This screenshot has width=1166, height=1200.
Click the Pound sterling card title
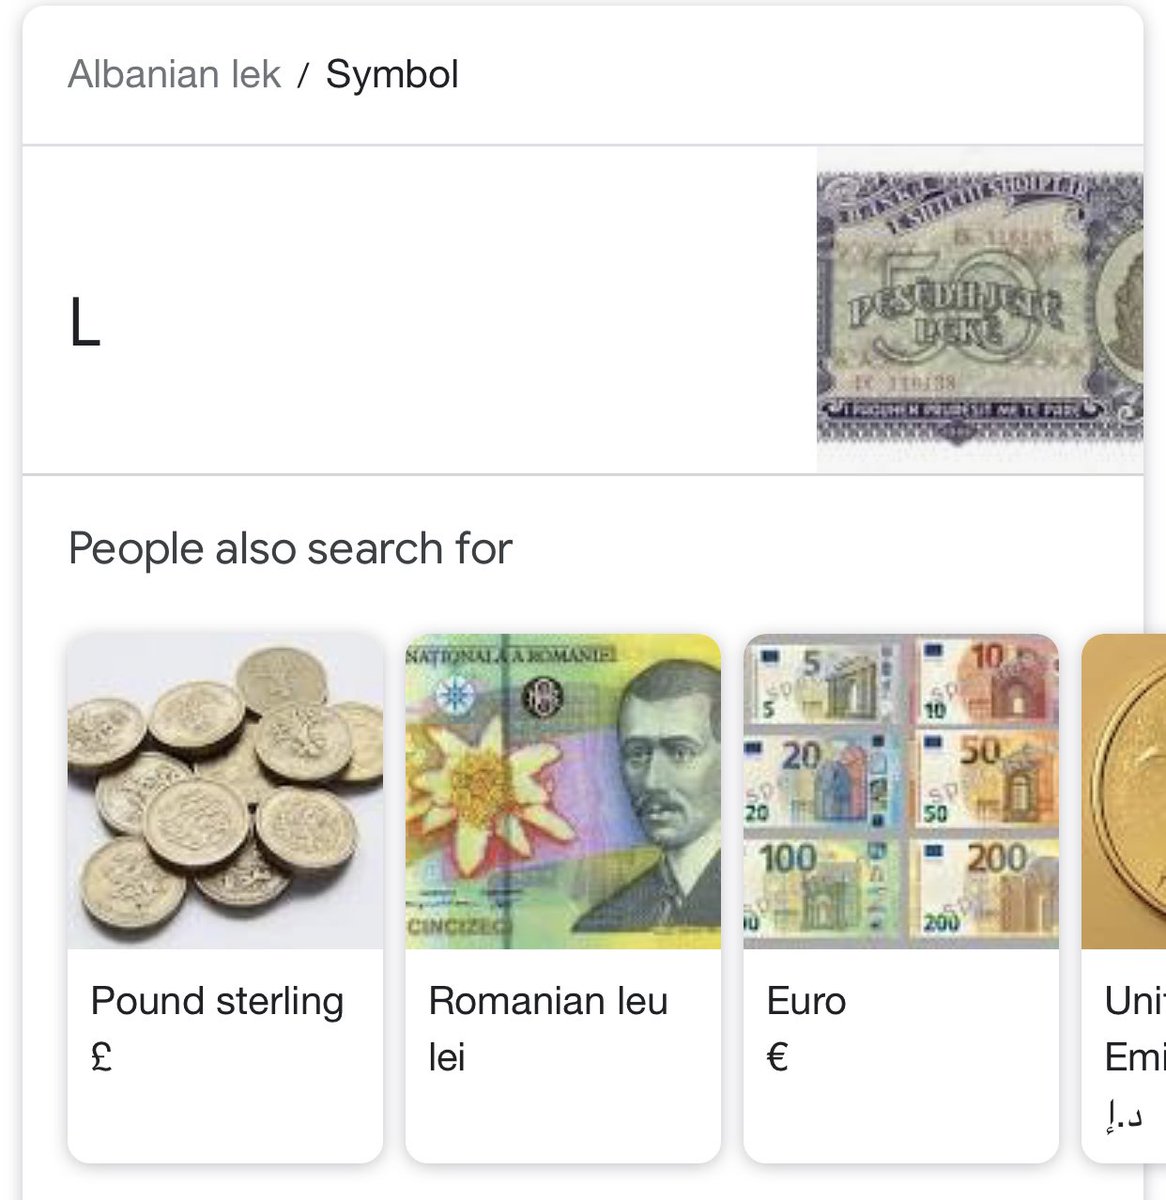pyautogui.click(x=217, y=1001)
